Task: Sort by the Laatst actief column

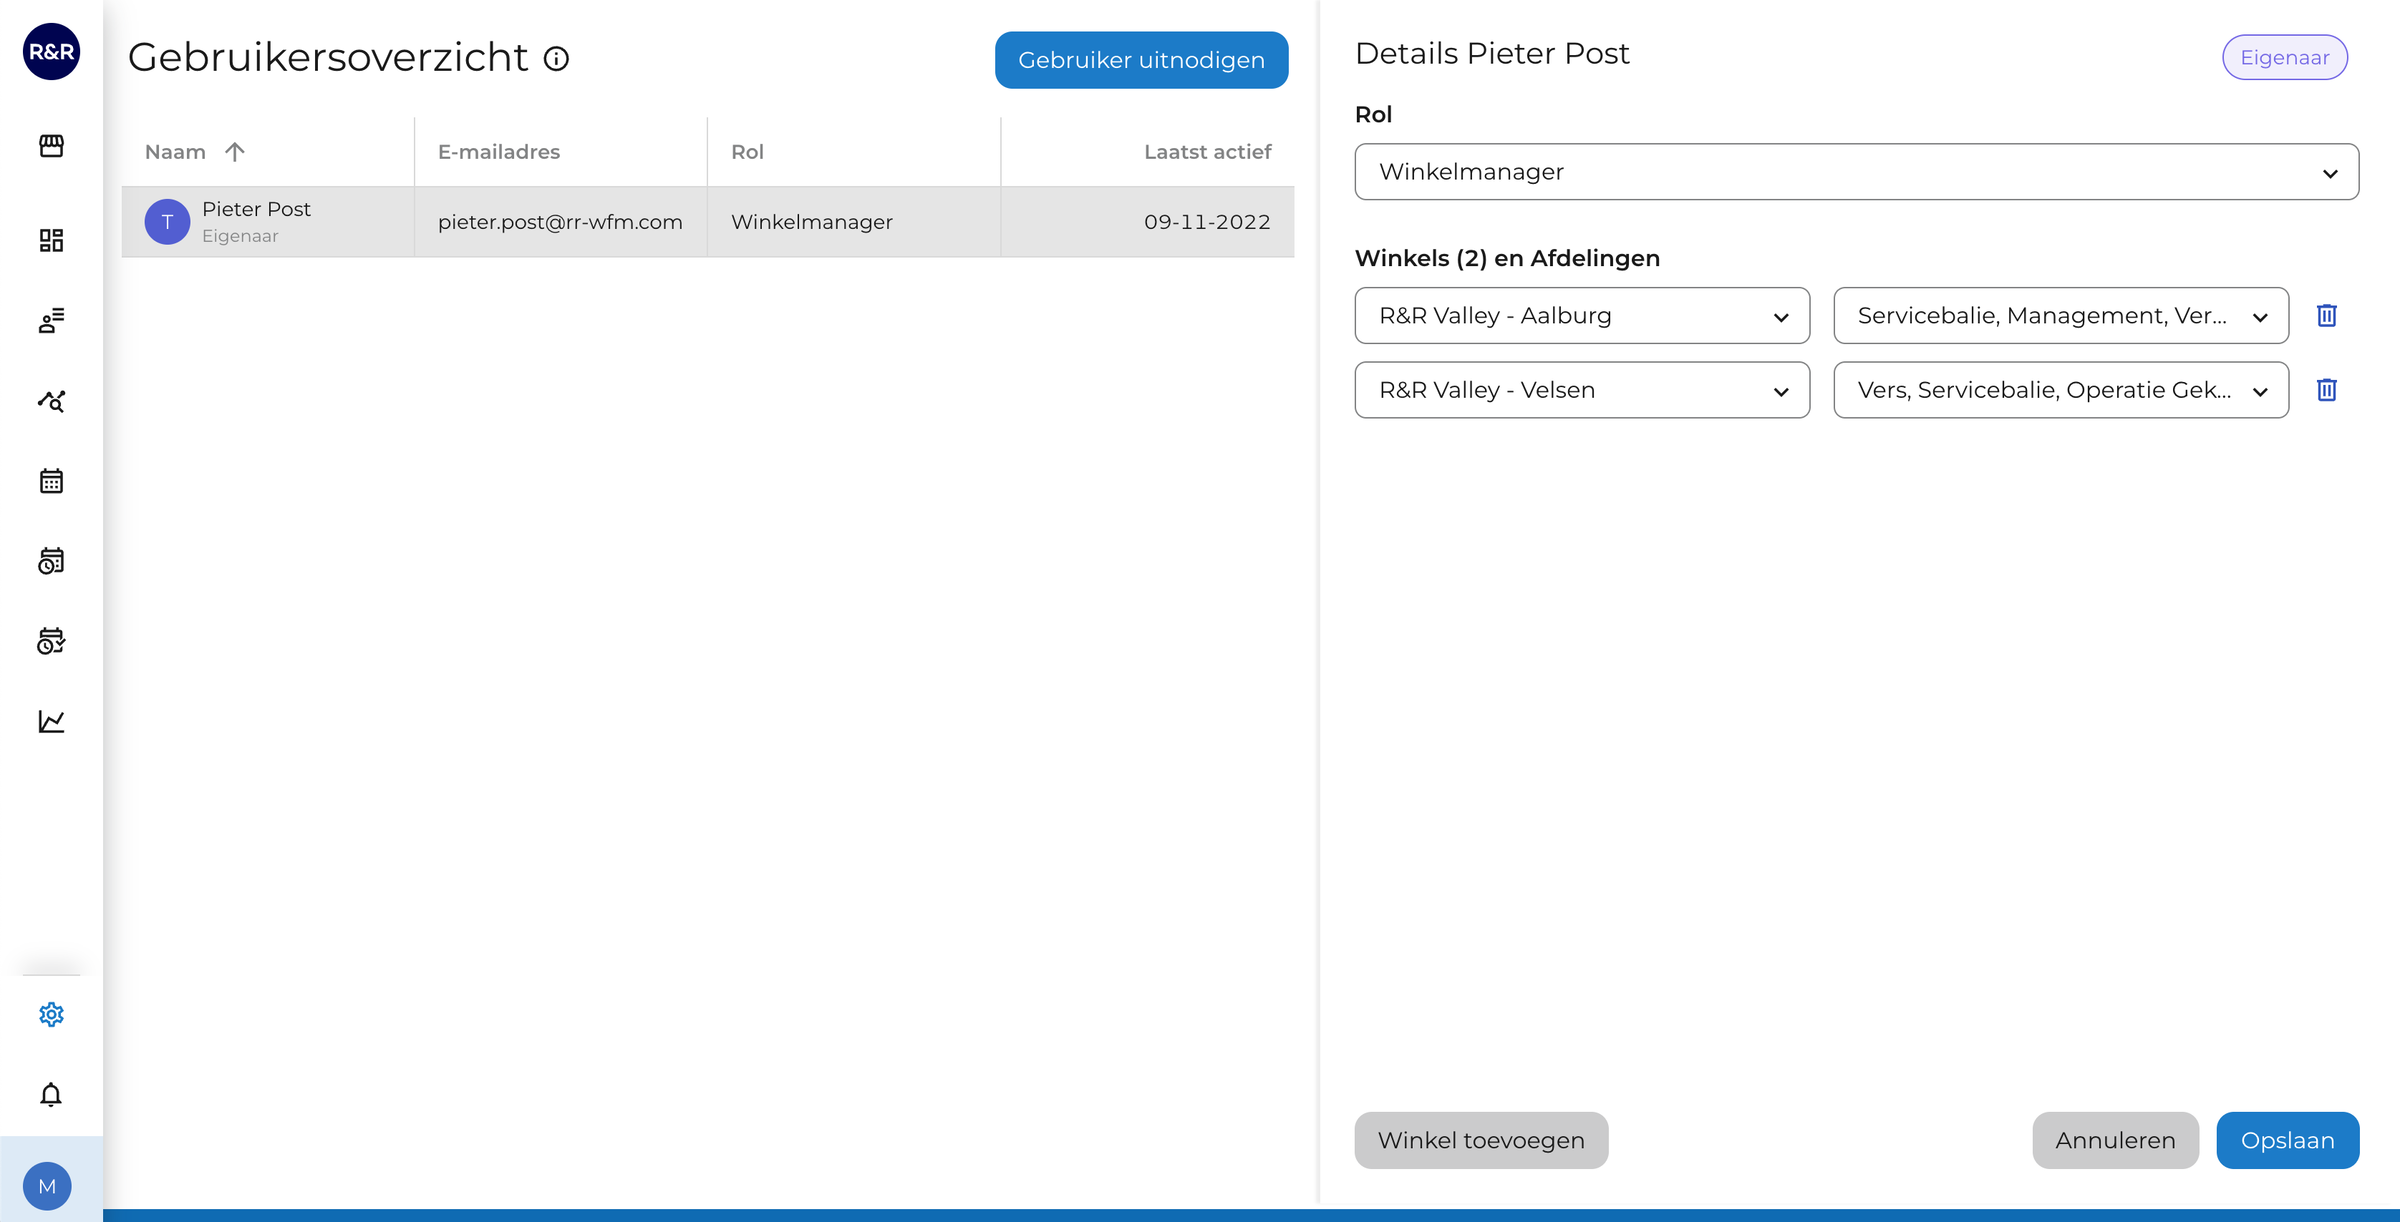Action: [x=1206, y=152]
